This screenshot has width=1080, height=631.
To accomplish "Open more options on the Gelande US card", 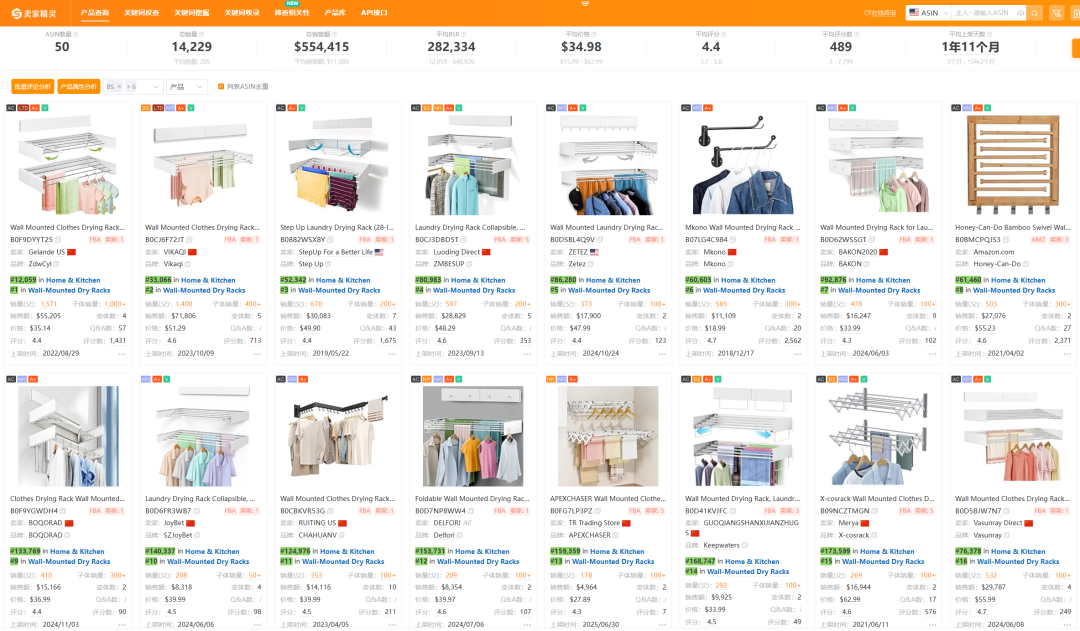I will point(122,355).
